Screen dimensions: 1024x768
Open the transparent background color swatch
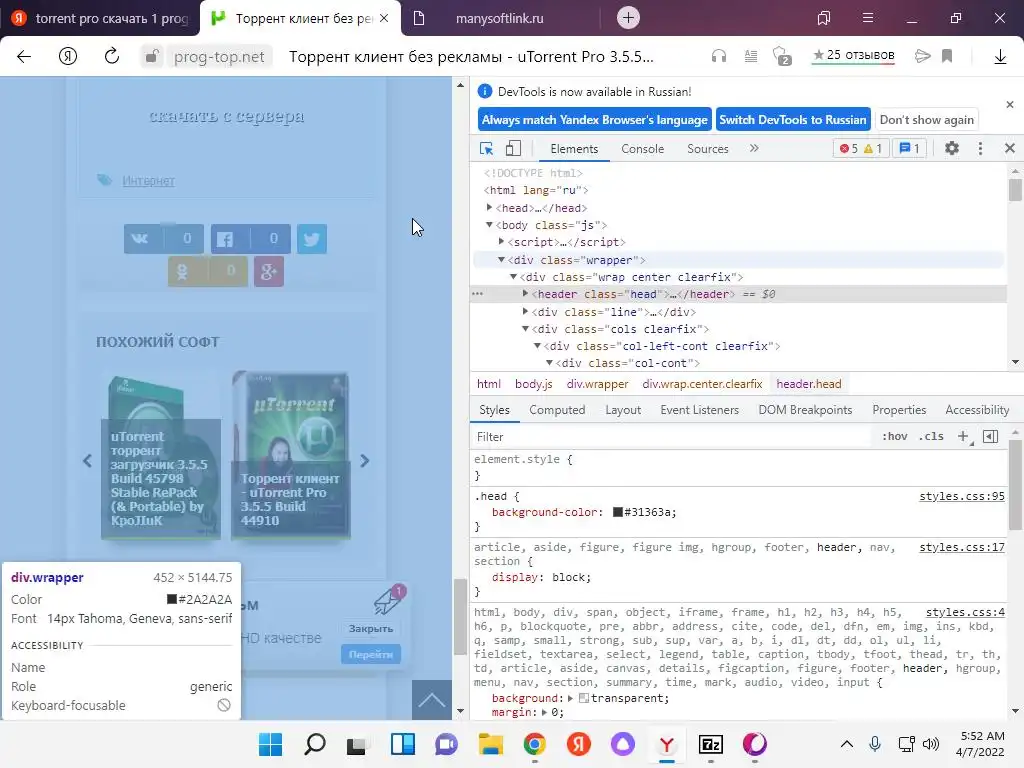click(584, 698)
